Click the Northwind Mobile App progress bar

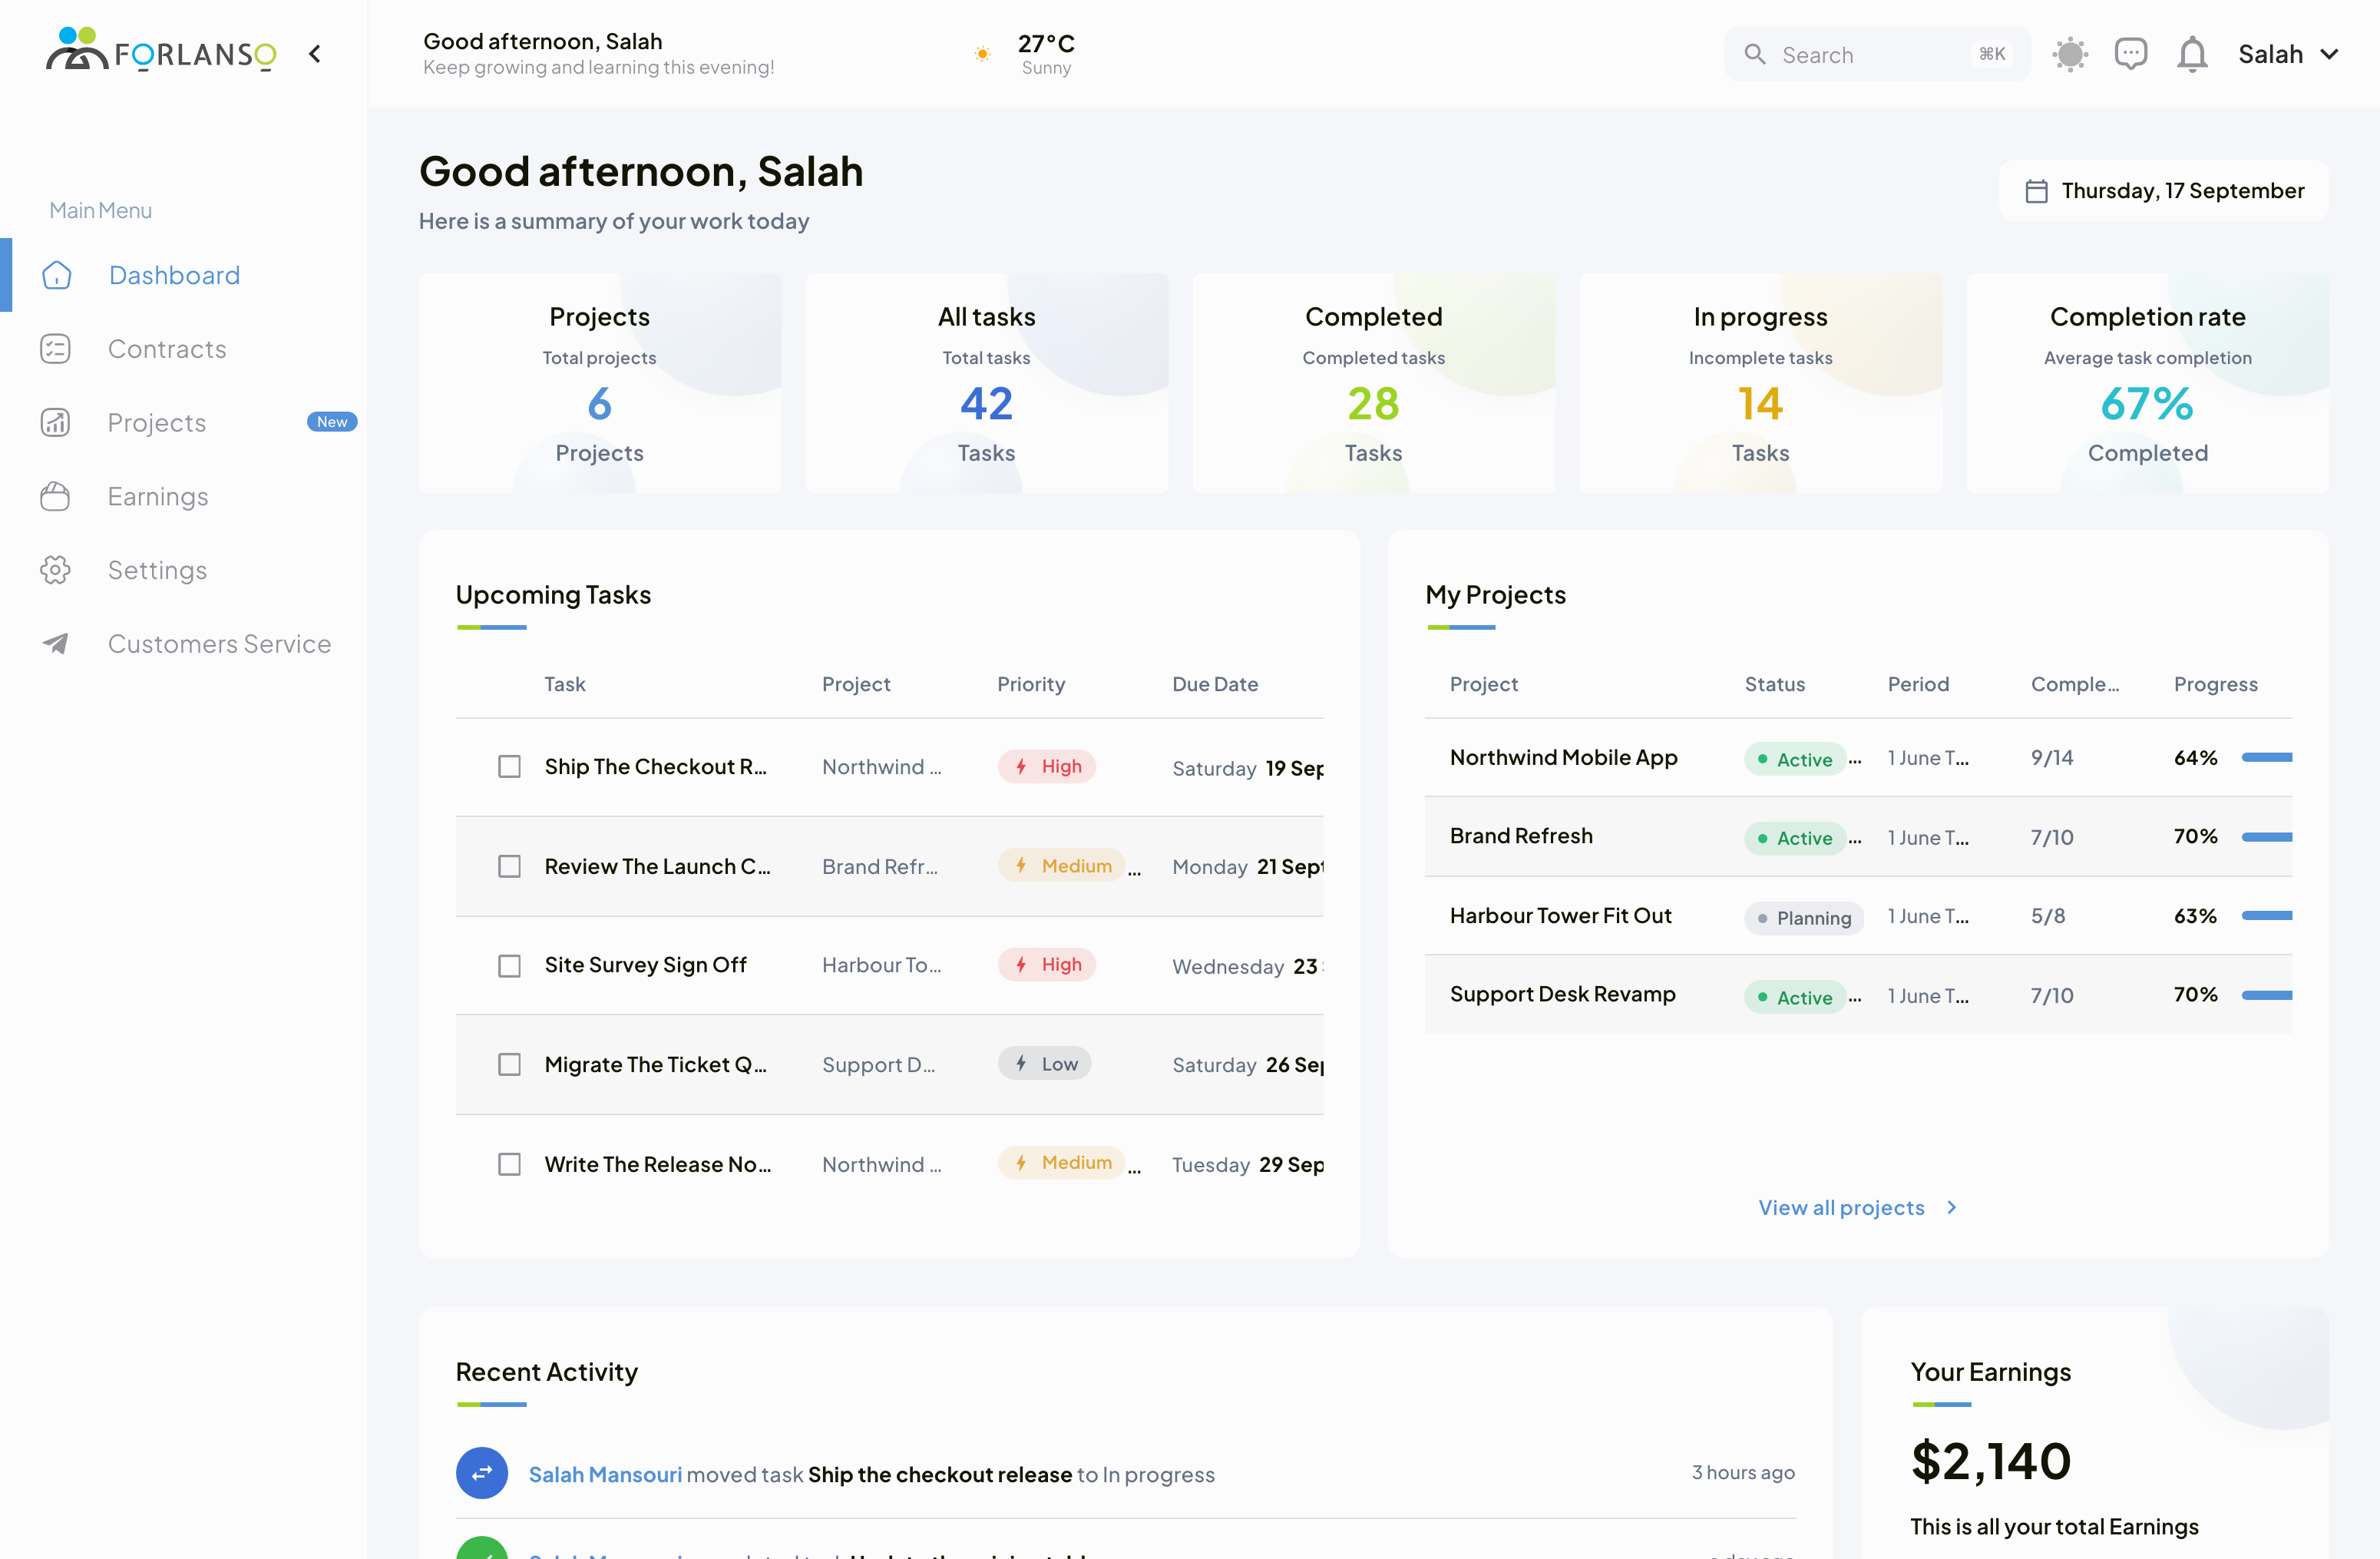(2266, 757)
